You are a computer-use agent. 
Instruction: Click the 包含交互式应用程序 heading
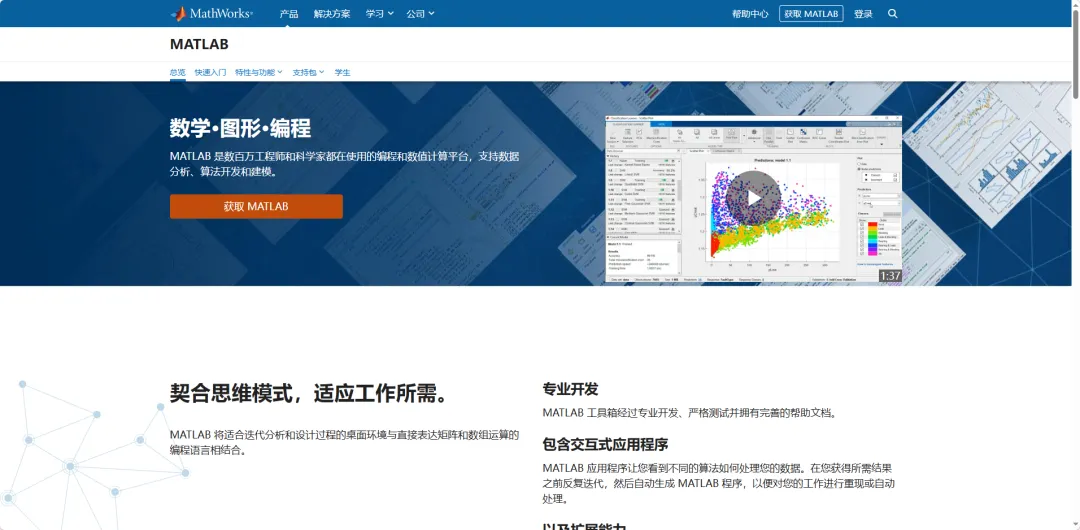[605, 444]
